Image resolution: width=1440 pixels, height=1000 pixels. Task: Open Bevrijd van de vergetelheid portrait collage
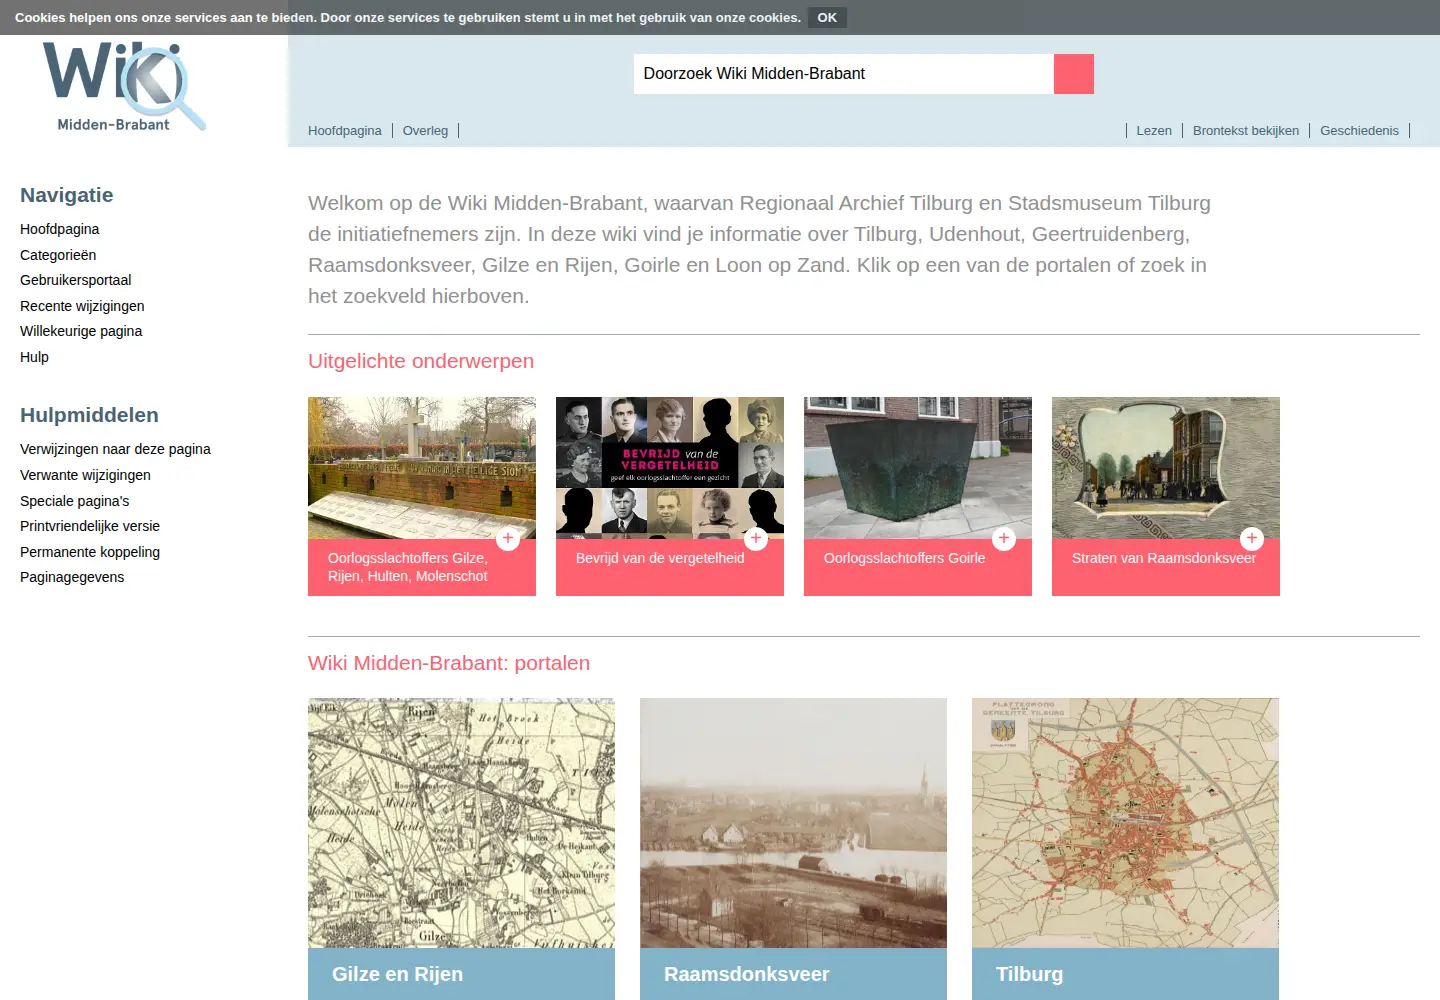click(670, 468)
